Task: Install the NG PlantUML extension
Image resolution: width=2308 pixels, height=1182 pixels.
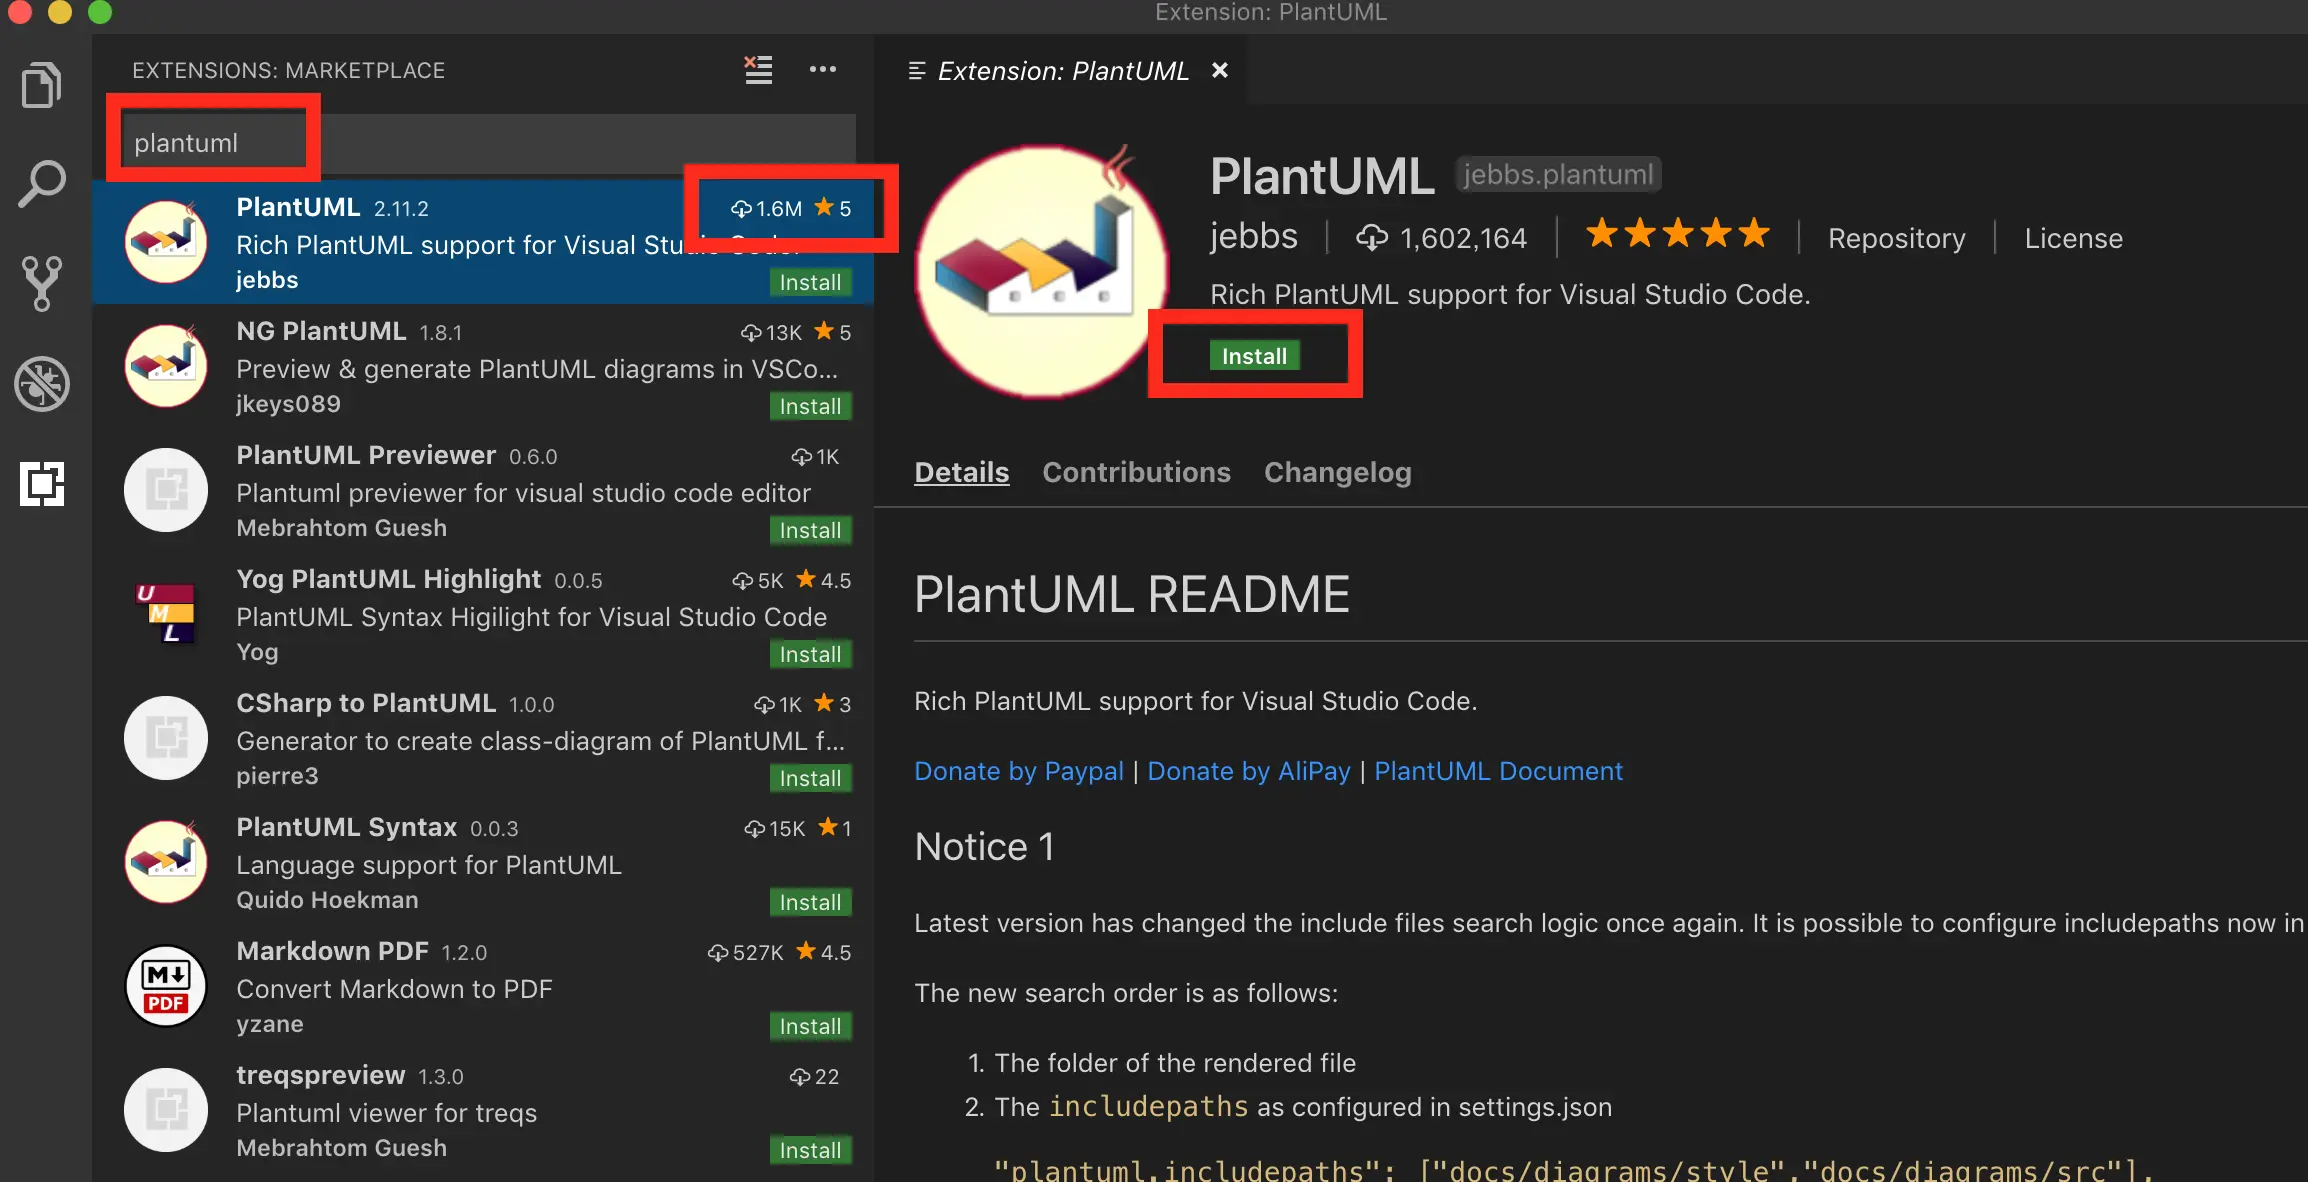Action: tap(810, 406)
